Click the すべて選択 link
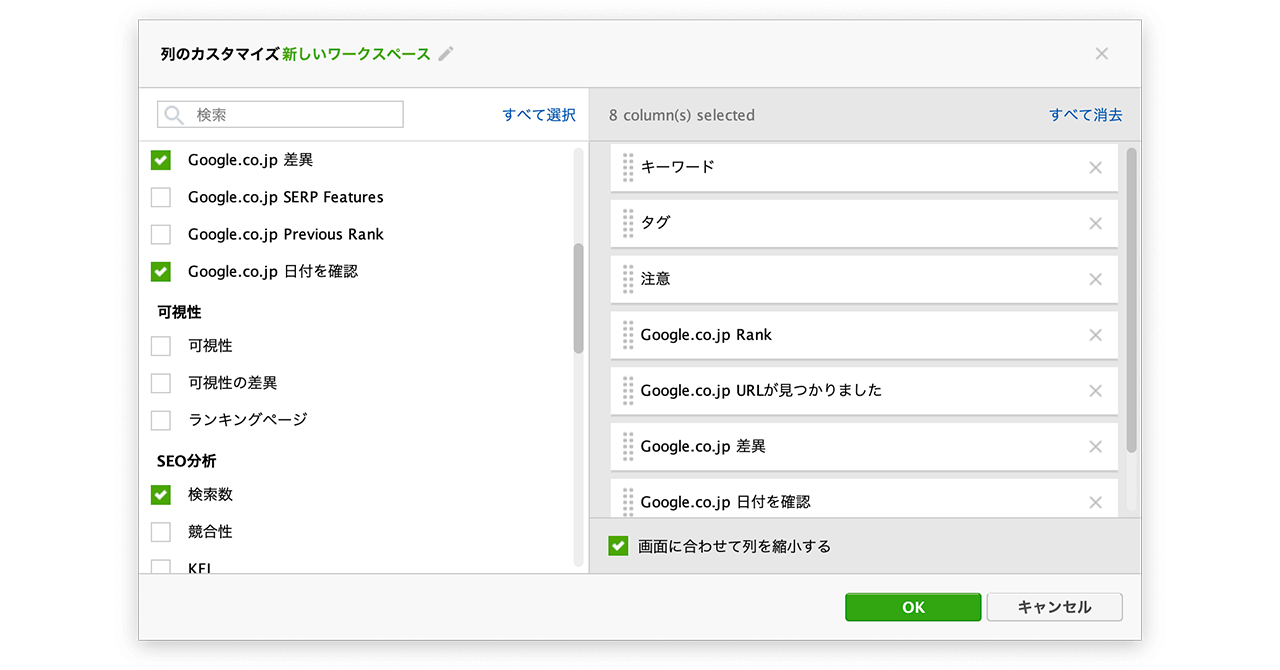1280x670 pixels. point(539,115)
